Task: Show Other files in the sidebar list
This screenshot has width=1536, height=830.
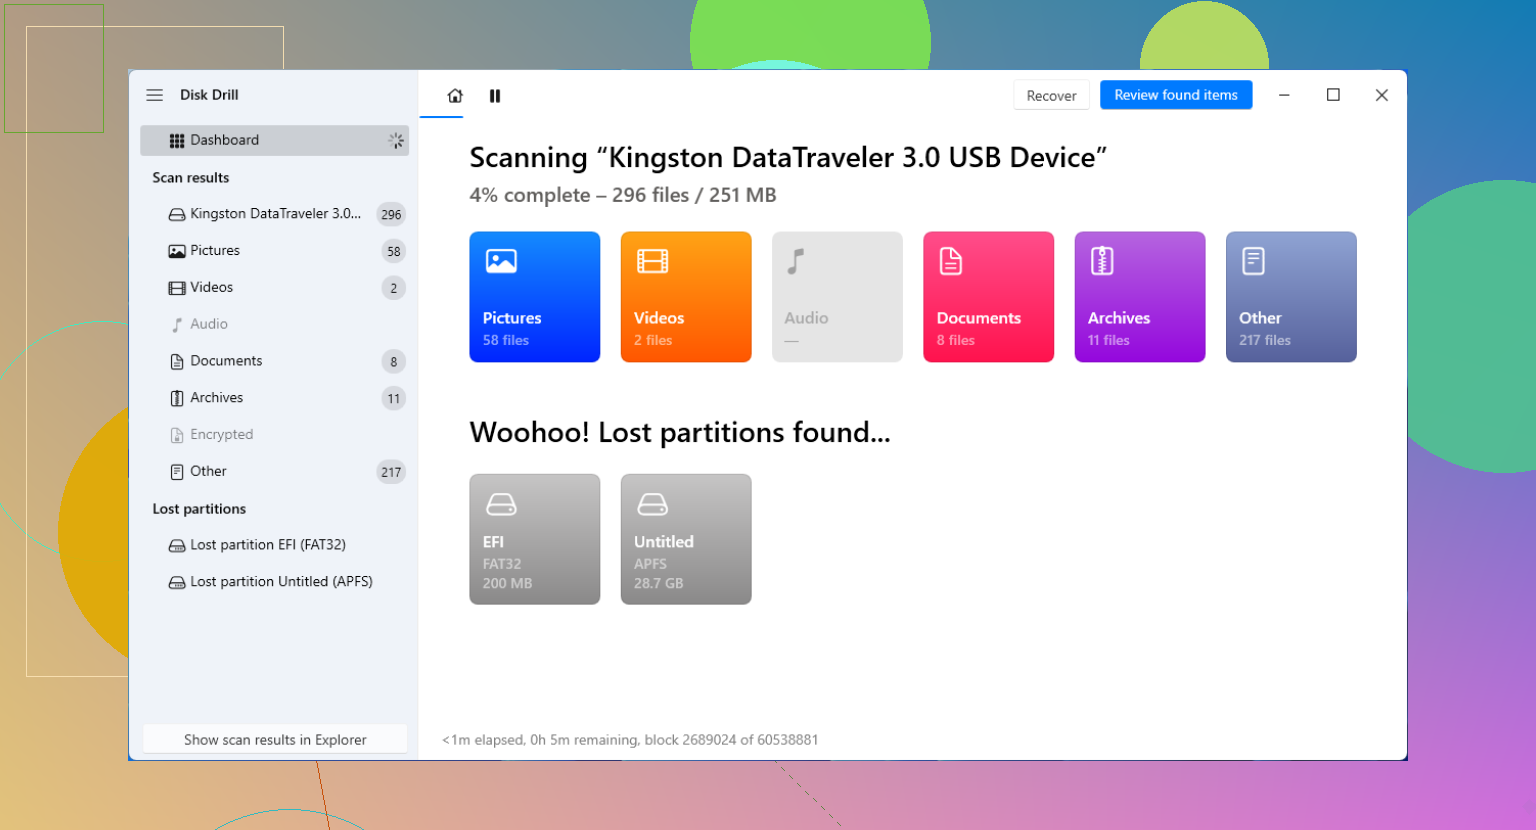Action: (x=274, y=472)
